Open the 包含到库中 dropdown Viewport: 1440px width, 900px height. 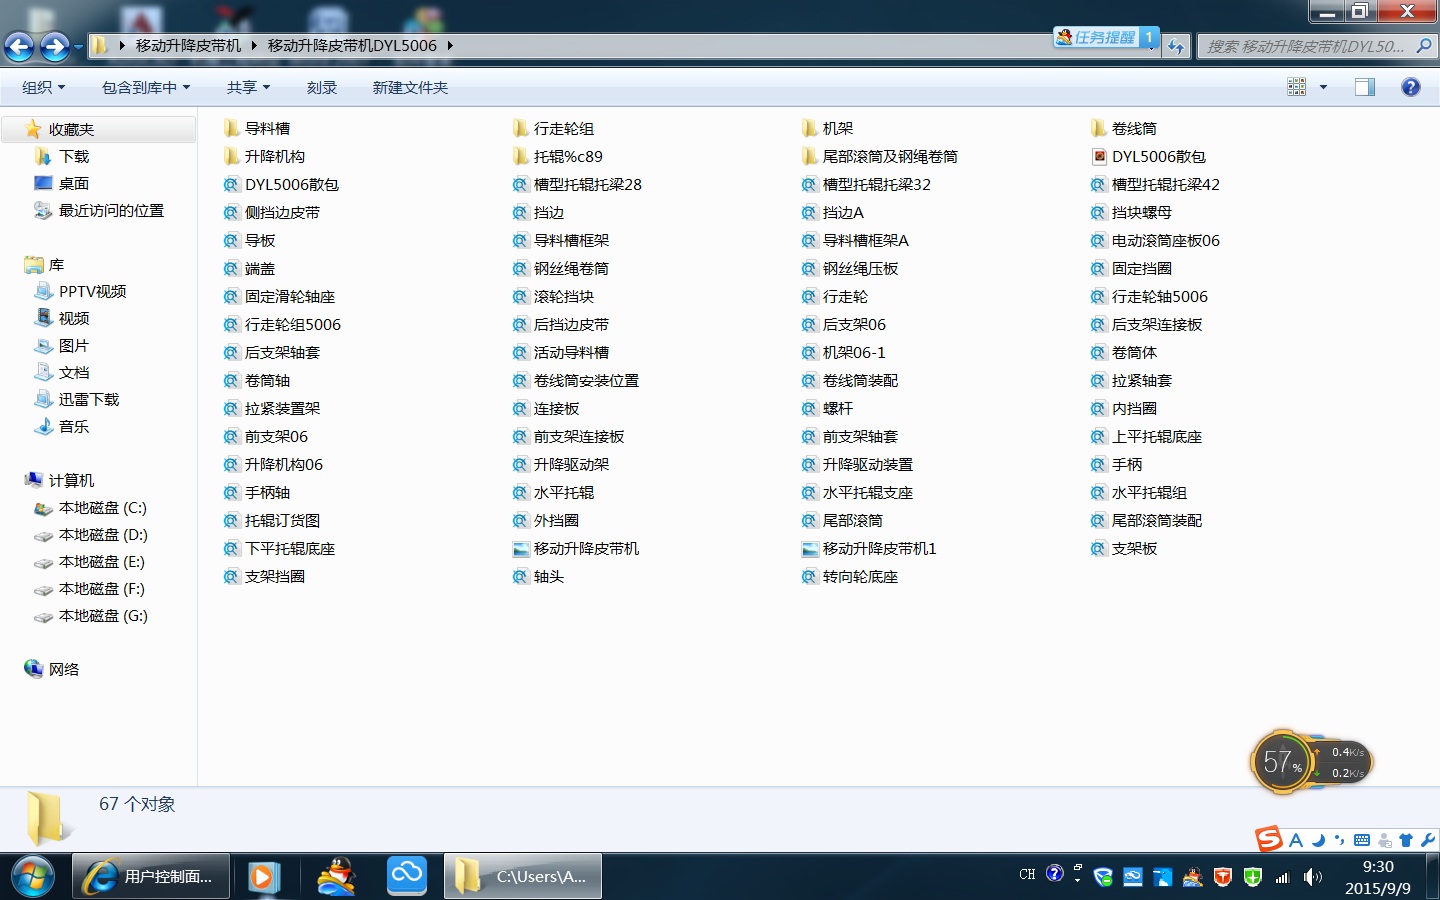146,87
